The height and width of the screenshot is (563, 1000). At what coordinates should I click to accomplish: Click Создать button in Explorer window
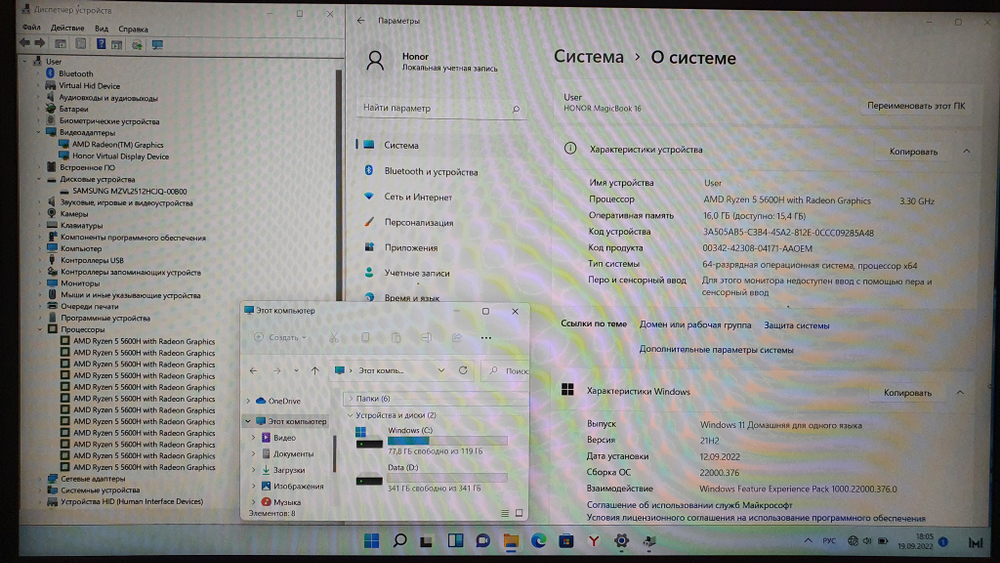click(x=281, y=337)
